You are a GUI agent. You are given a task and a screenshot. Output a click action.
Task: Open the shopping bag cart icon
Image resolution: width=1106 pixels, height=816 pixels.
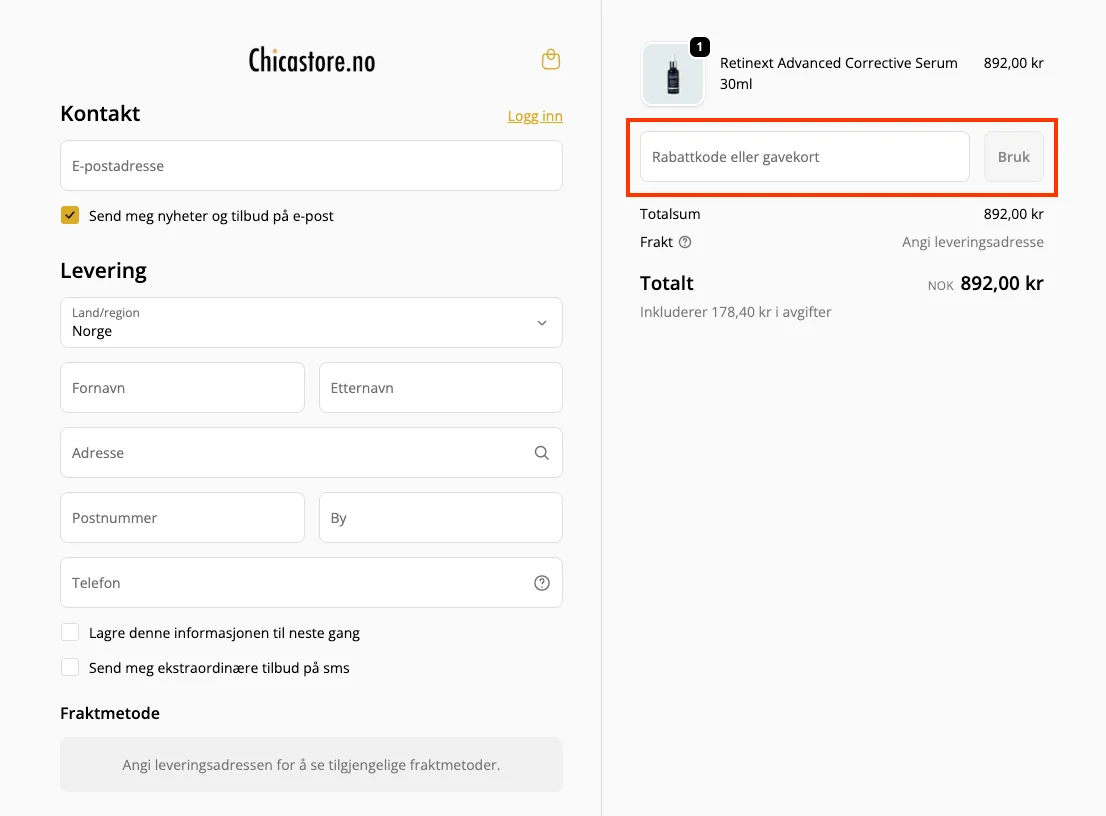click(x=551, y=60)
